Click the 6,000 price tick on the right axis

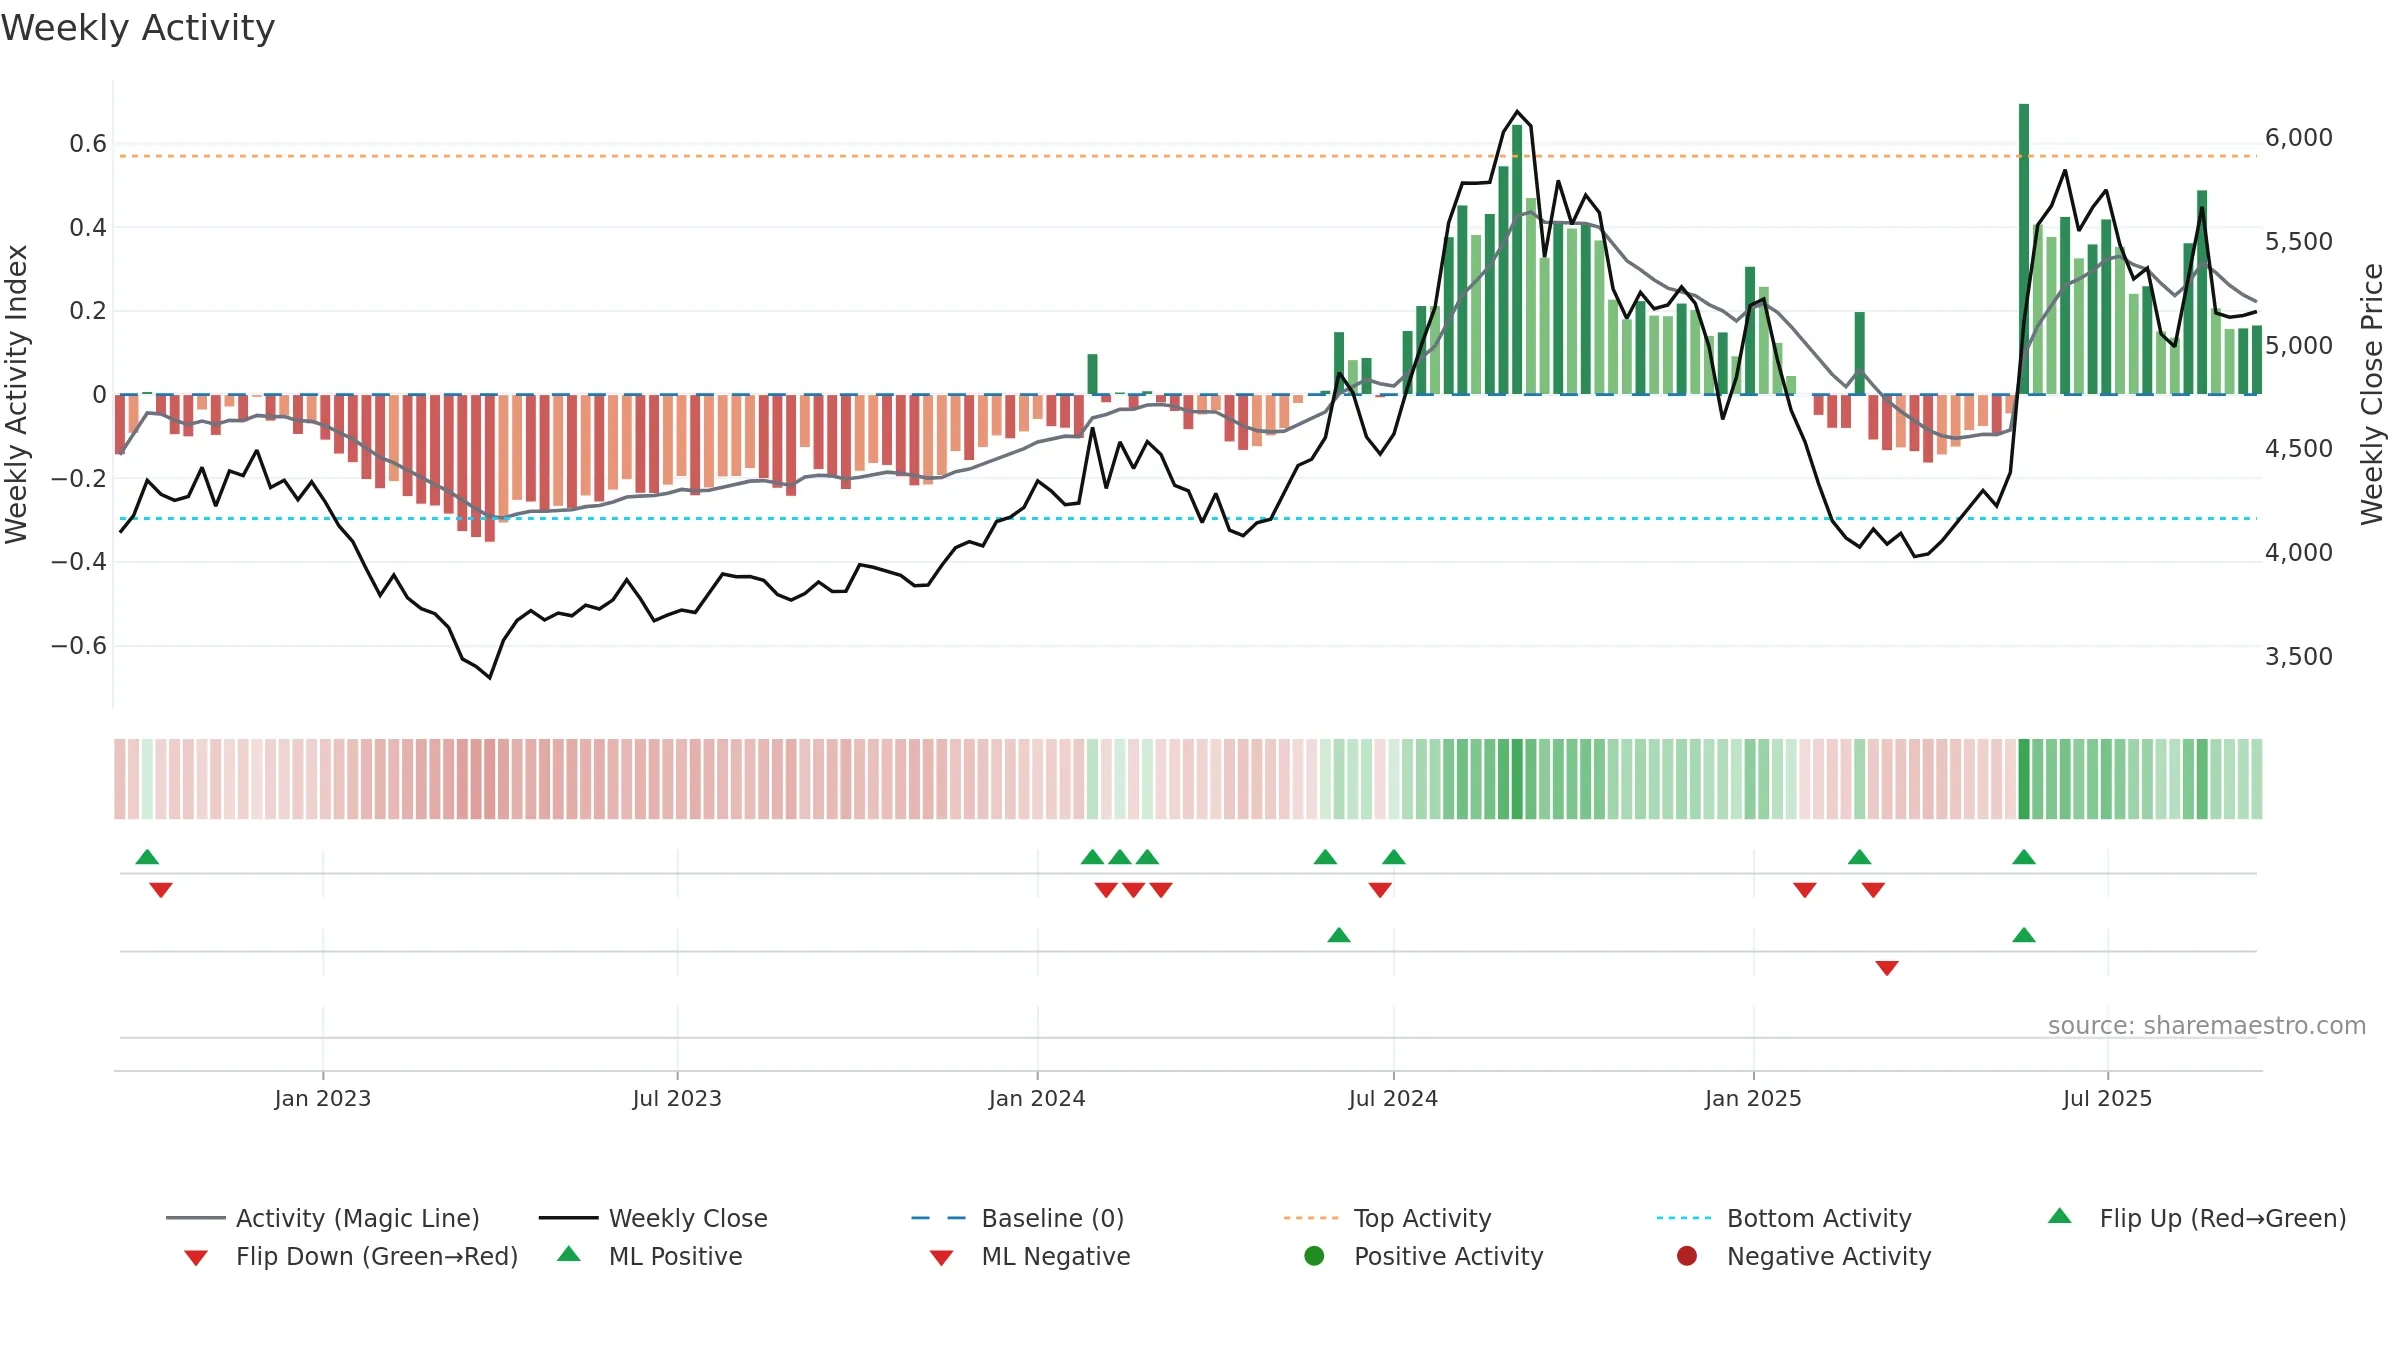(2299, 138)
